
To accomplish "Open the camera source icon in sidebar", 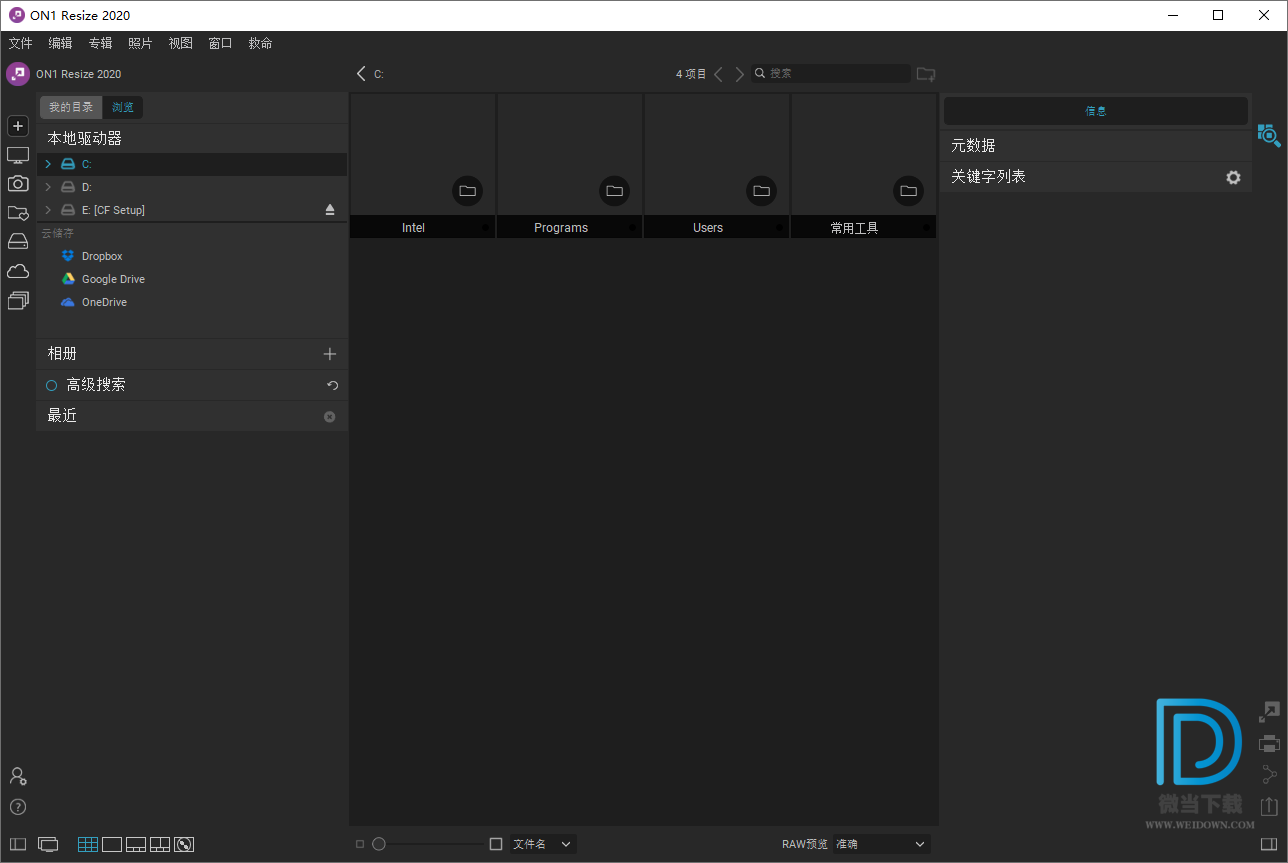I will click(x=18, y=184).
